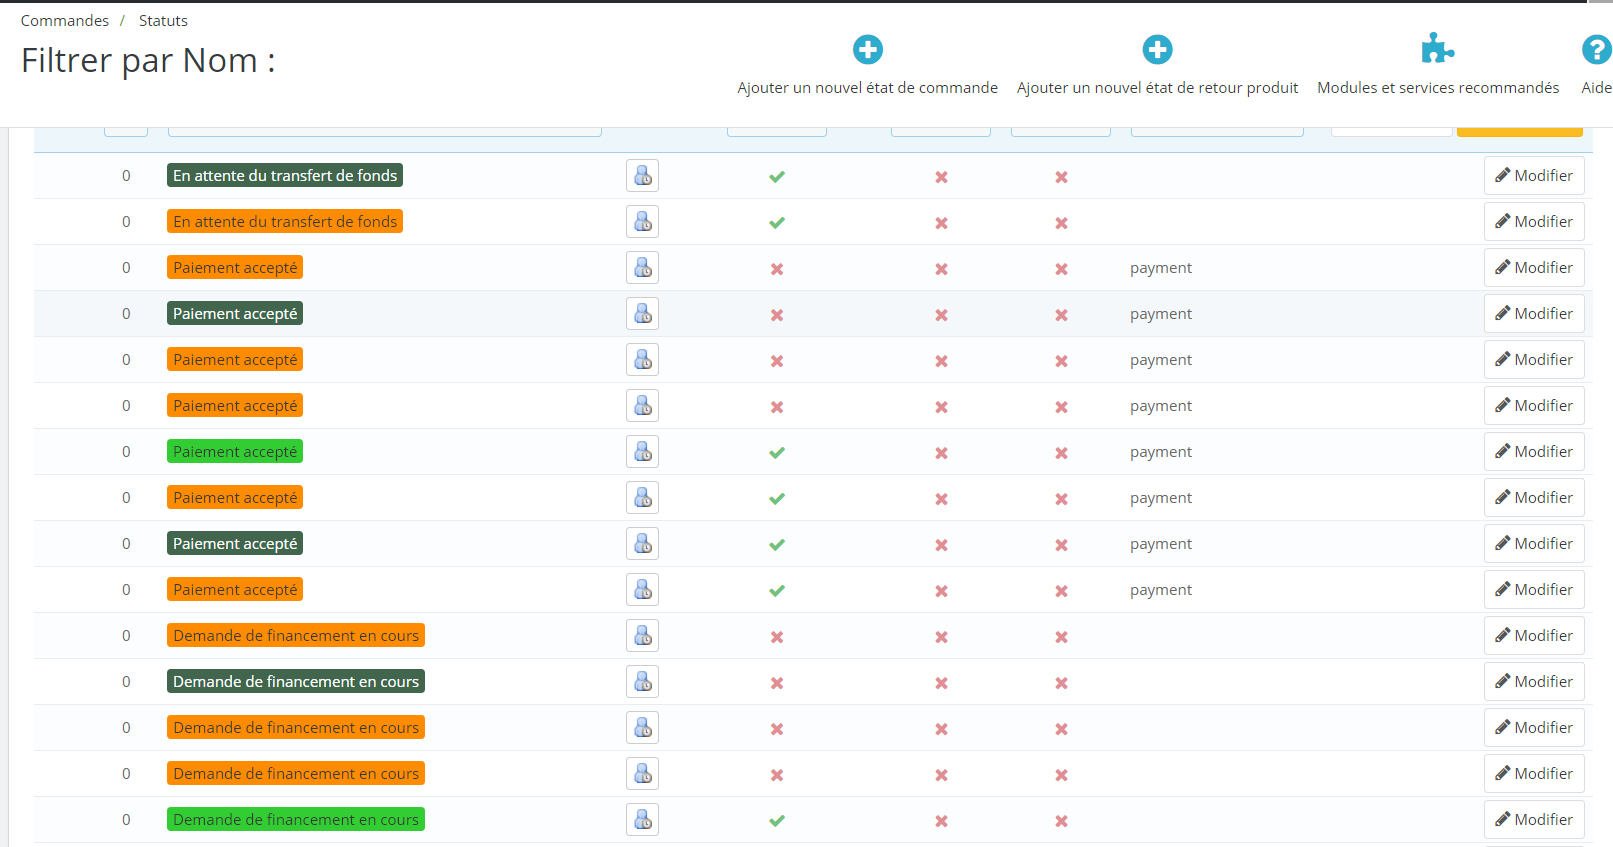
Task: Open Aide with the question mark icon
Action: coord(1596,49)
